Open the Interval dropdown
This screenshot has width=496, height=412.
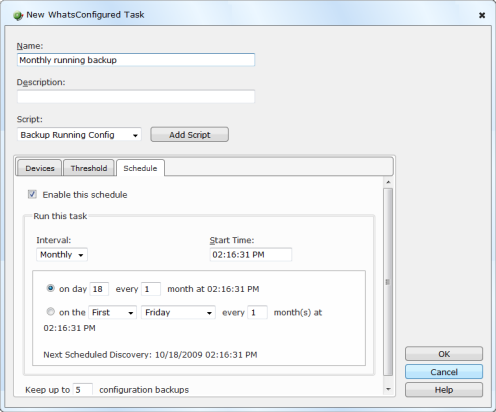click(62, 255)
